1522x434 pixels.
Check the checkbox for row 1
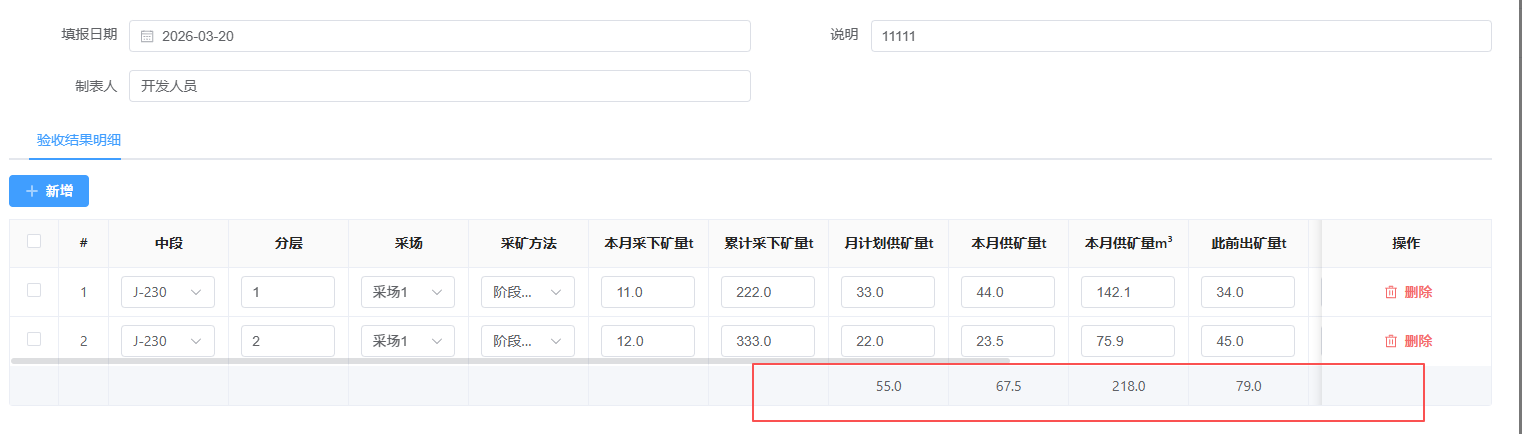pos(34,290)
